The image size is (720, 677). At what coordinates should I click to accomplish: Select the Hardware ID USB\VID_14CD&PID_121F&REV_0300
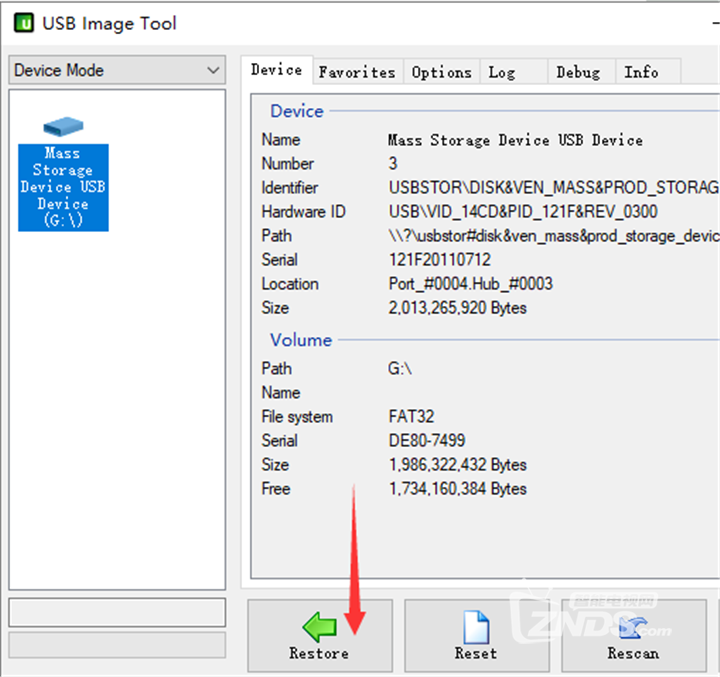523,211
